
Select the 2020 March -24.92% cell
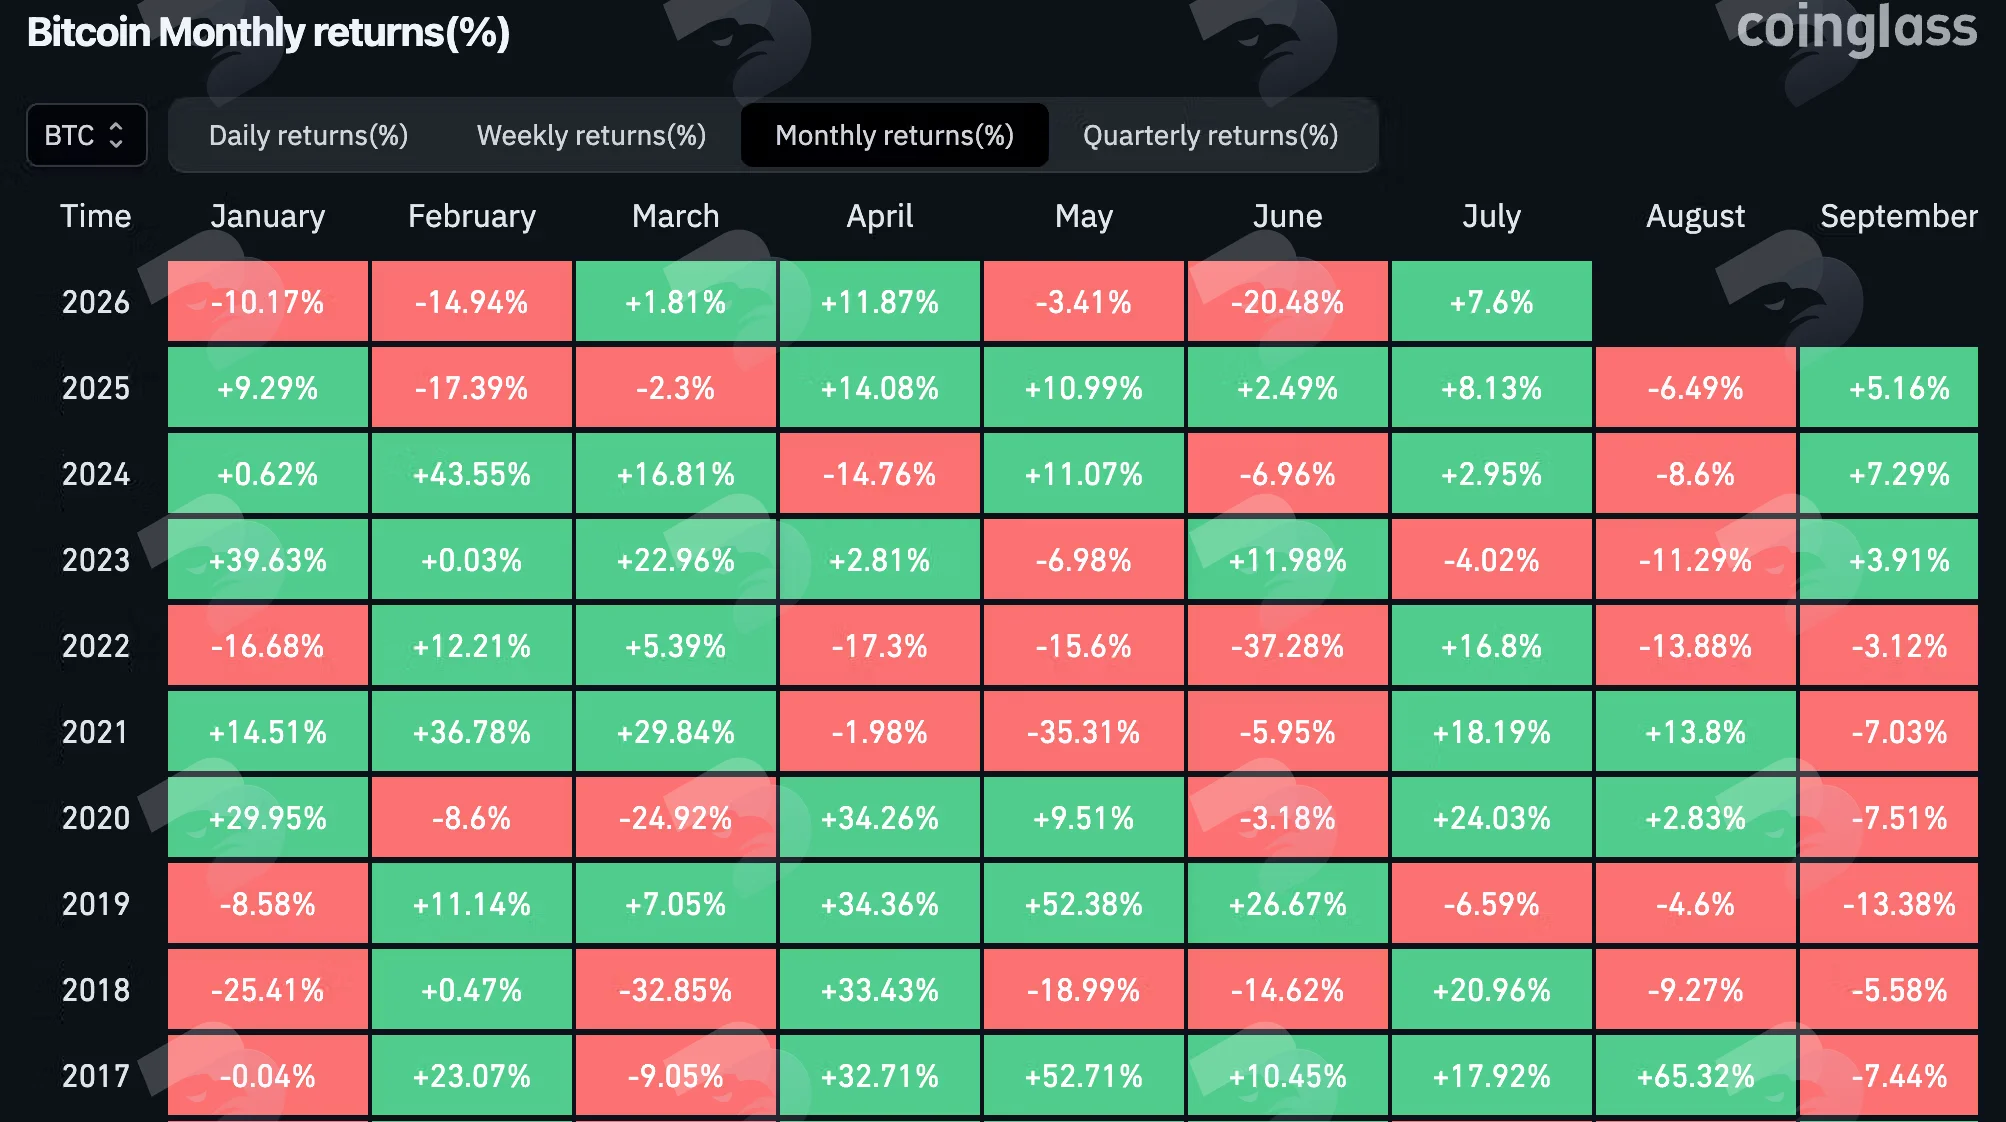click(675, 818)
